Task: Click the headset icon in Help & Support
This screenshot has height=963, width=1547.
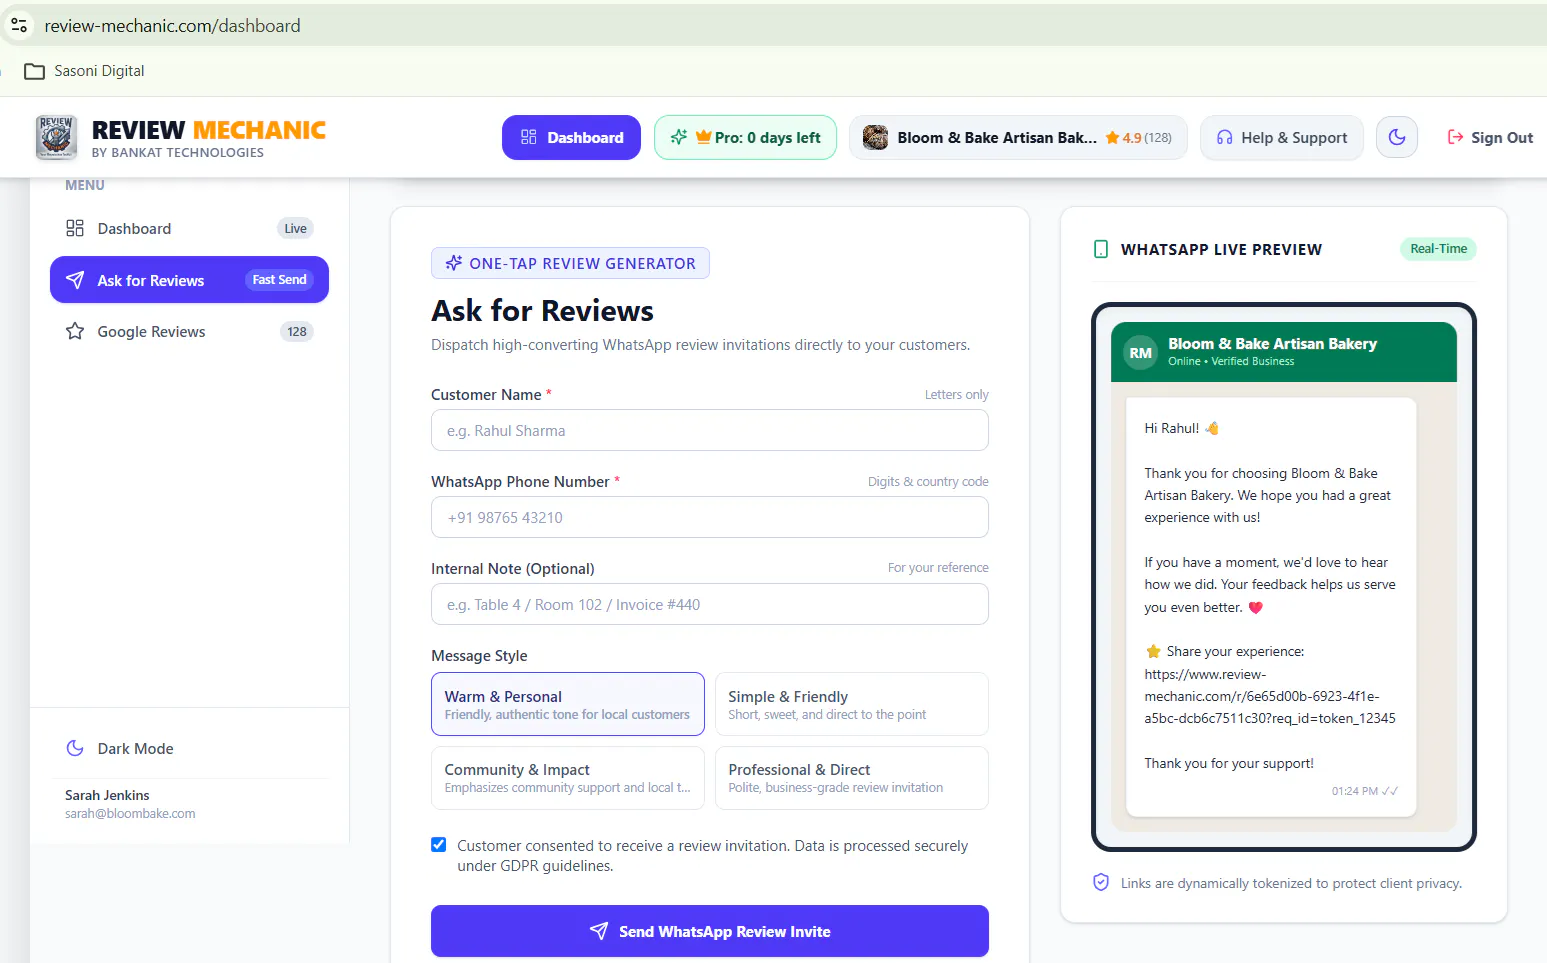Action: (x=1224, y=137)
